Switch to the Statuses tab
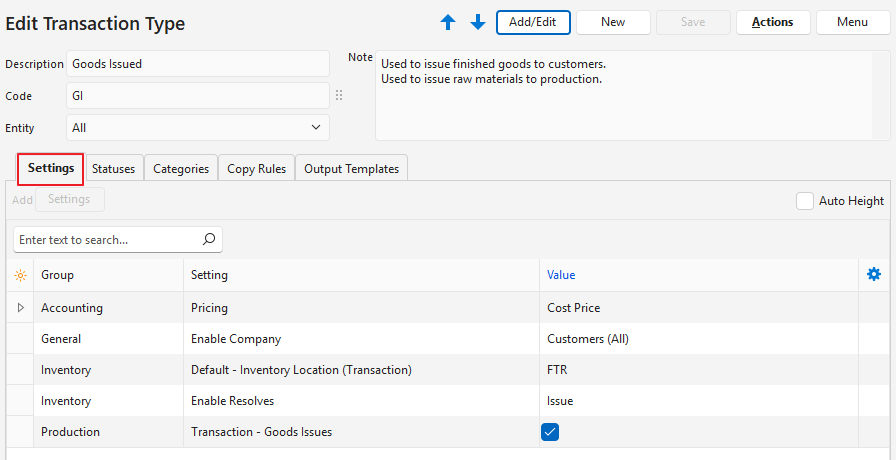896x460 pixels. pyautogui.click(x=113, y=169)
